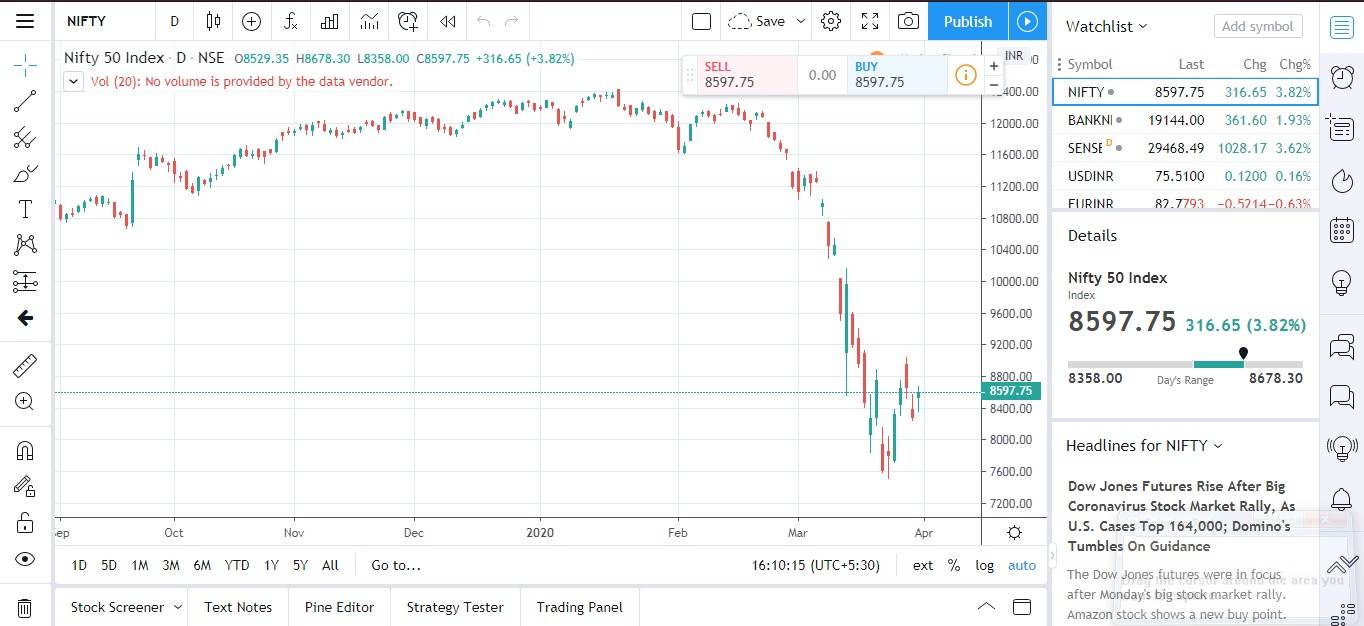
Task: Select the trend line drawing tool
Action: pyautogui.click(x=25, y=100)
